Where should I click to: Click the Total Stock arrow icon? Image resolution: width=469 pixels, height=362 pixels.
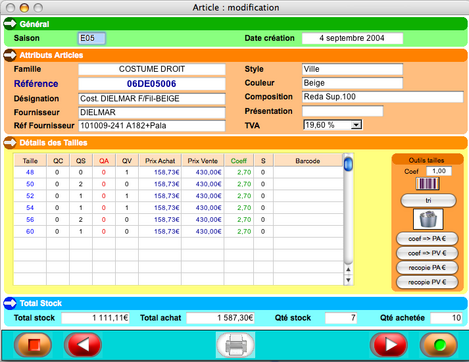(x=10, y=303)
